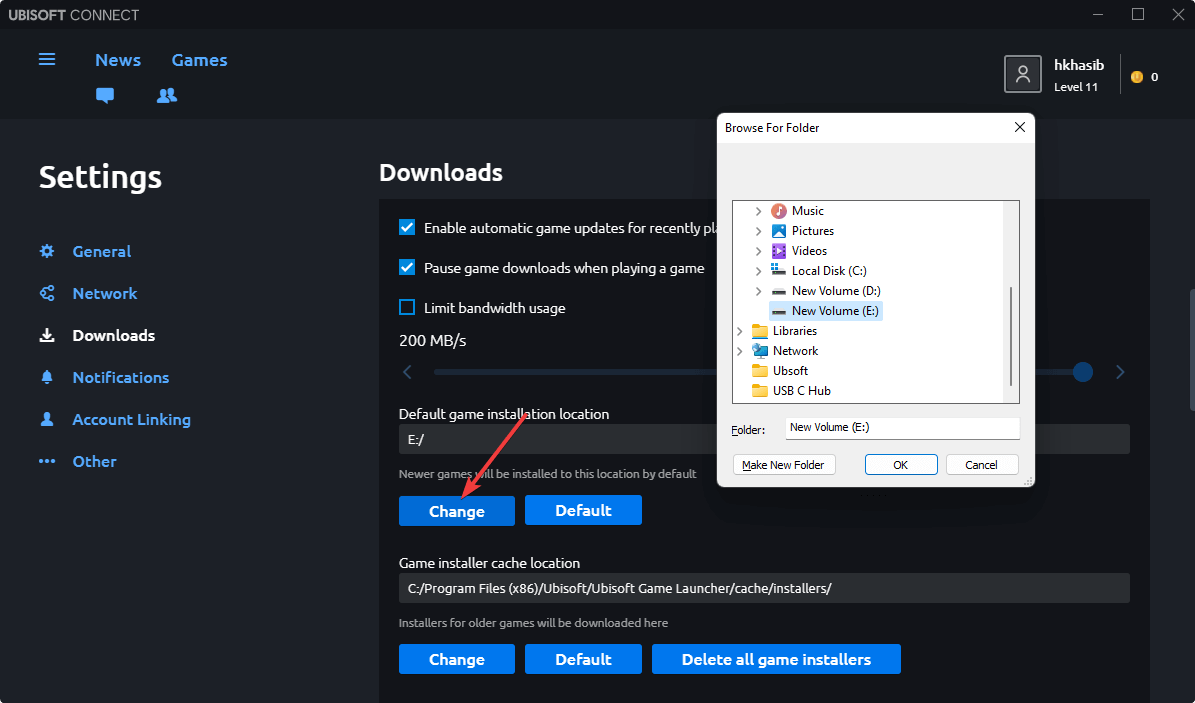Click the Libraries folder icon
Screen dimensions: 1195x703
point(760,330)
